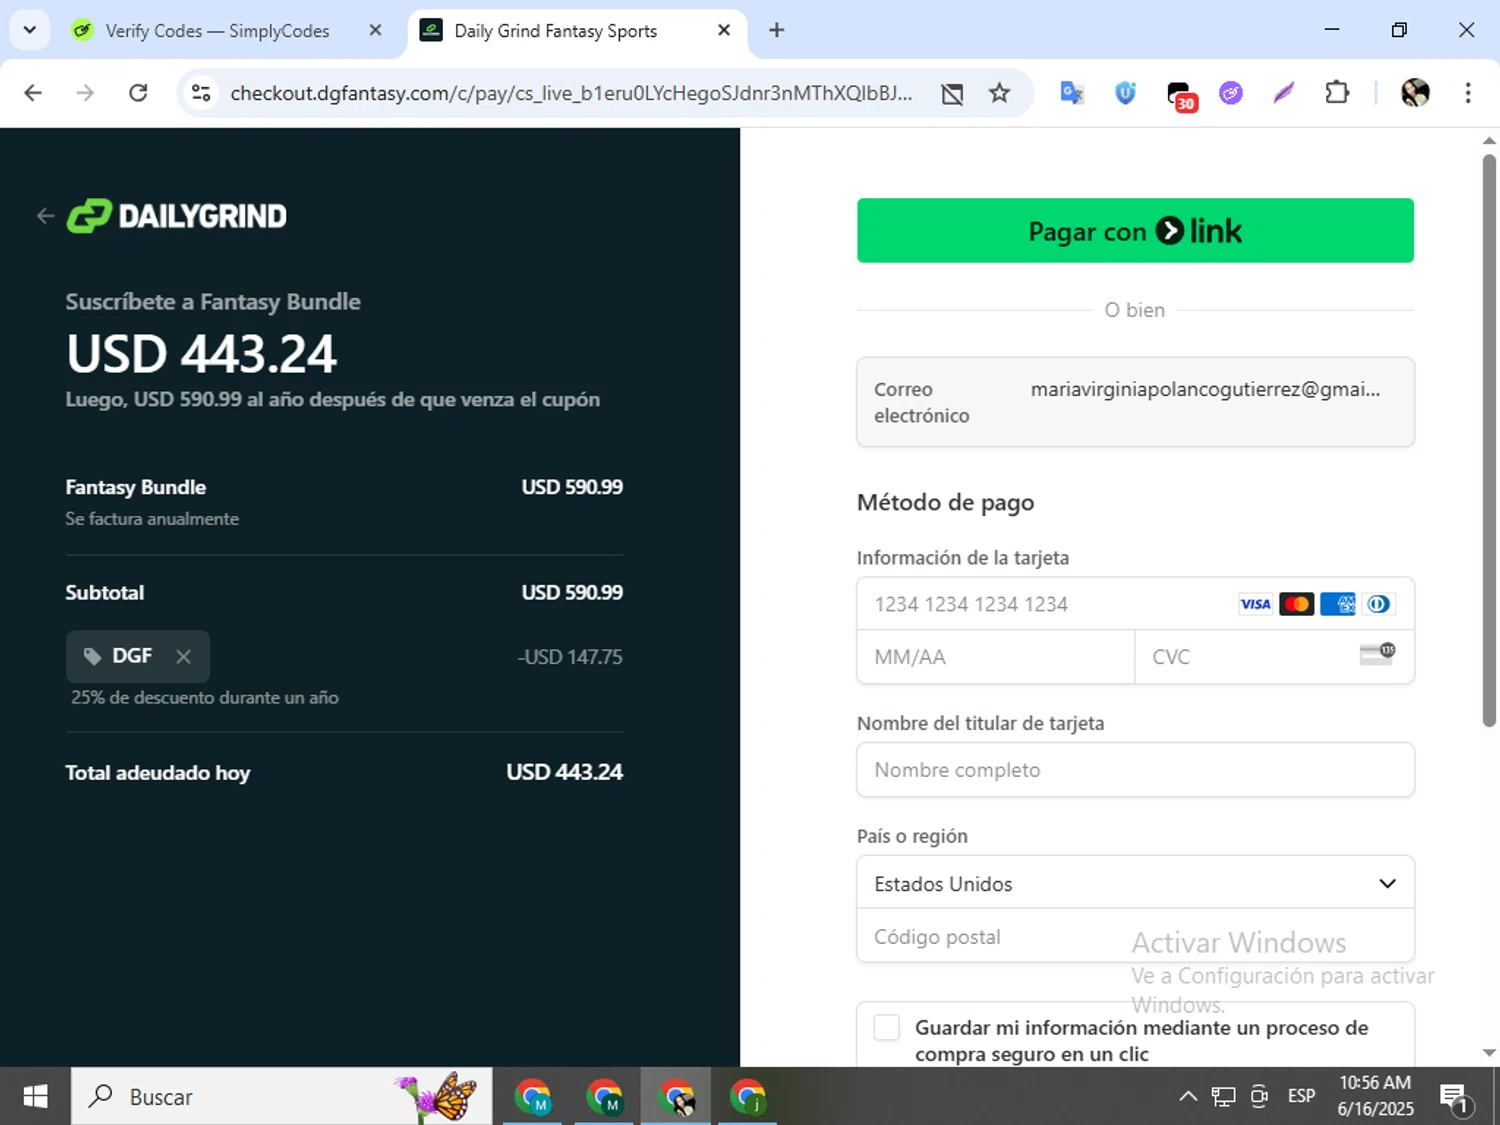Click the CVC card hint icon
The image size is (1500, 1125).
1377,654
